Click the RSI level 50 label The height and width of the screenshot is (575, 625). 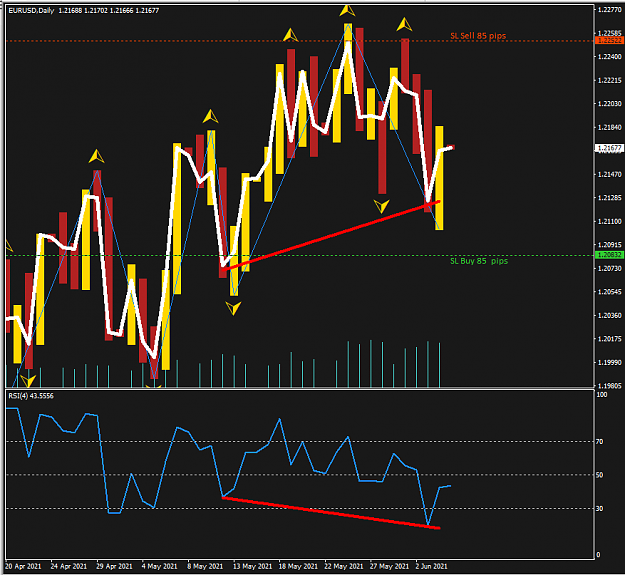coord(599,475)
